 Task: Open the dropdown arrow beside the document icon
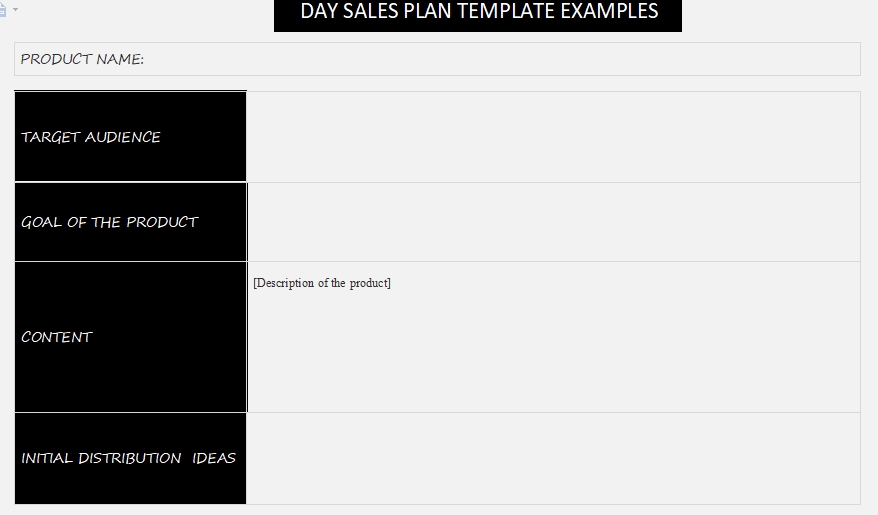(x=15, y=9)
